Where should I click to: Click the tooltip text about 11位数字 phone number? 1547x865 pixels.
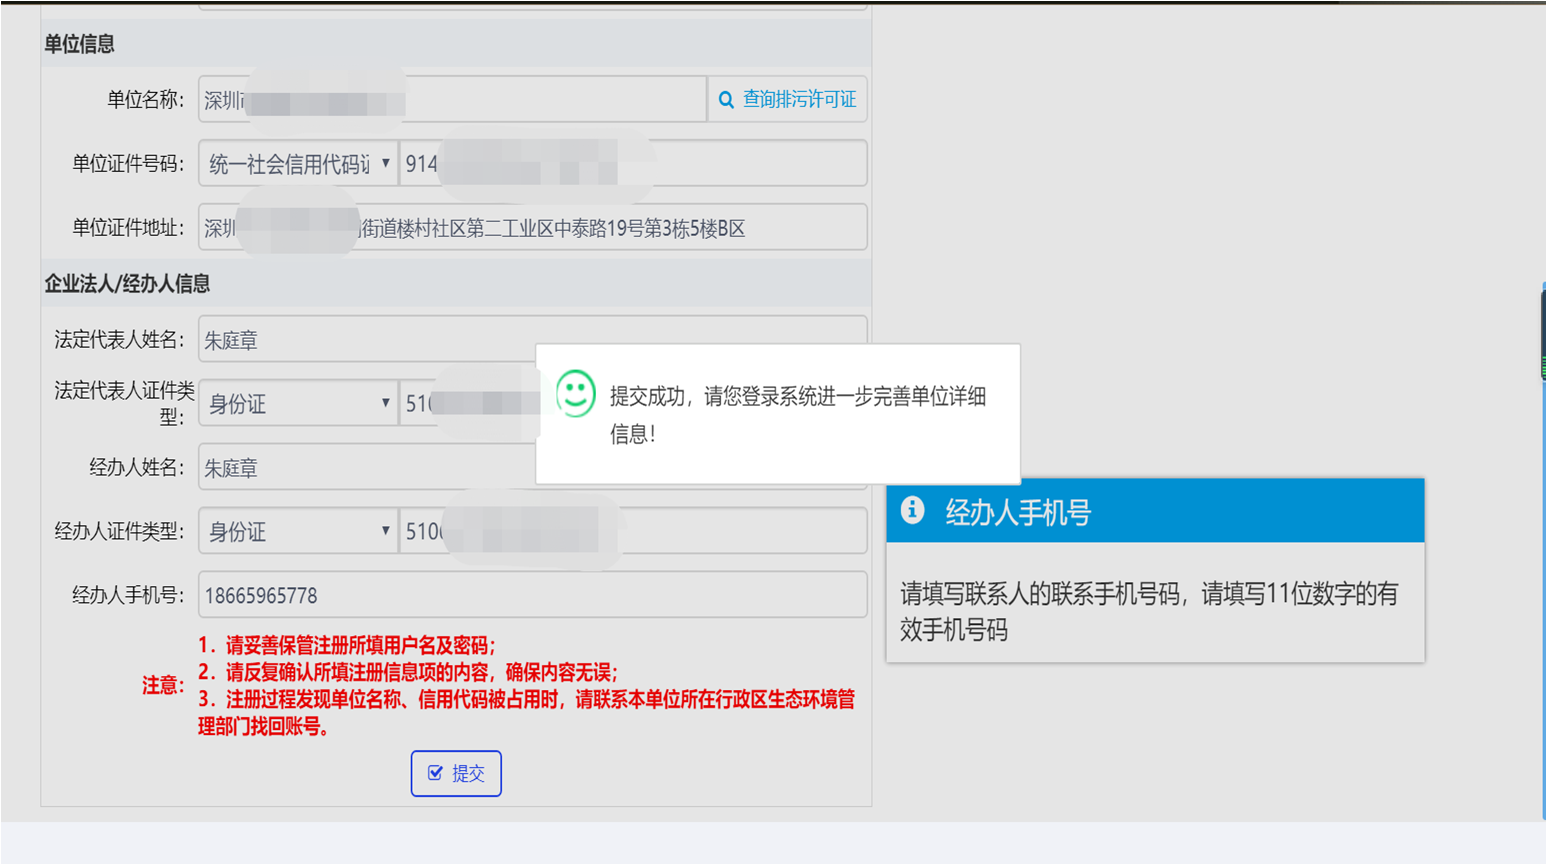coord(1148,611)
